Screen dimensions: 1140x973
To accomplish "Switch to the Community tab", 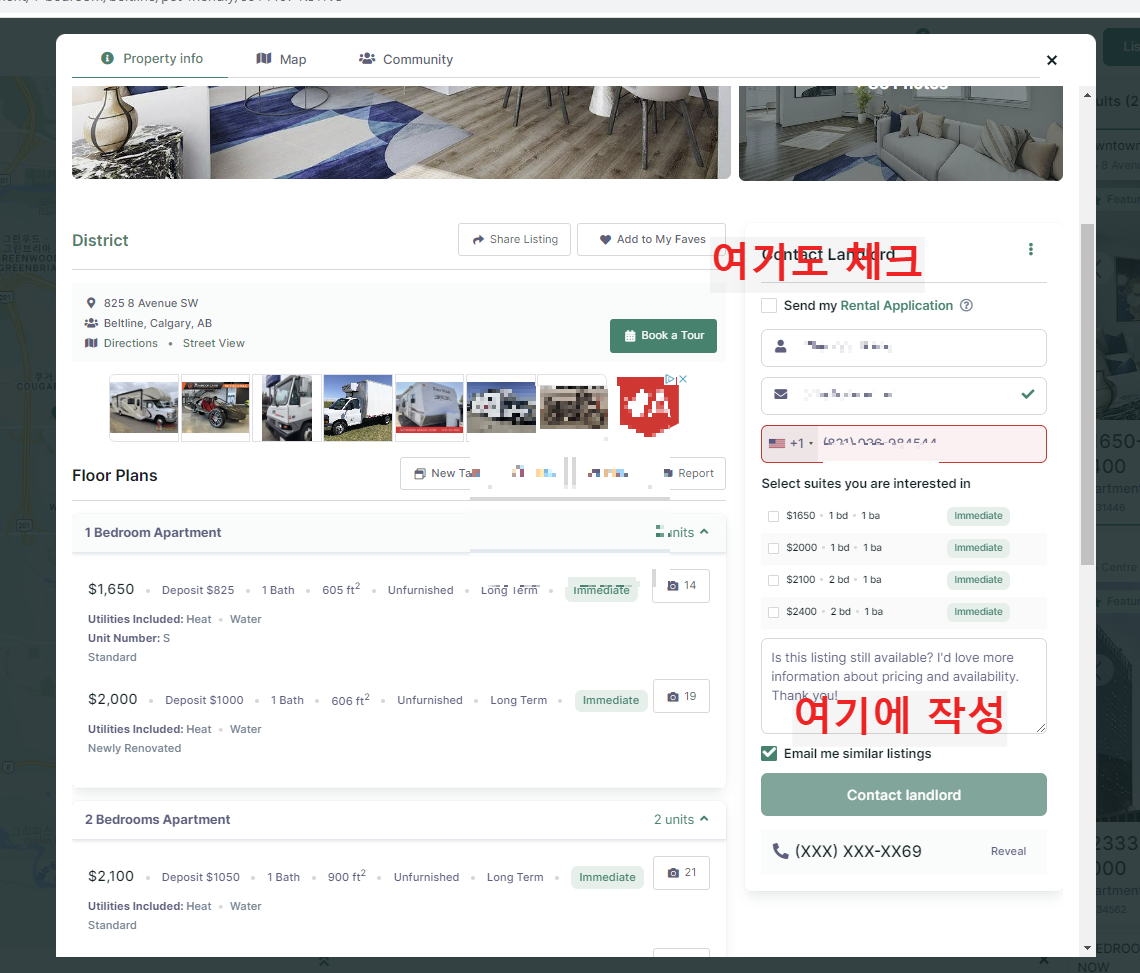I will 406,59.
